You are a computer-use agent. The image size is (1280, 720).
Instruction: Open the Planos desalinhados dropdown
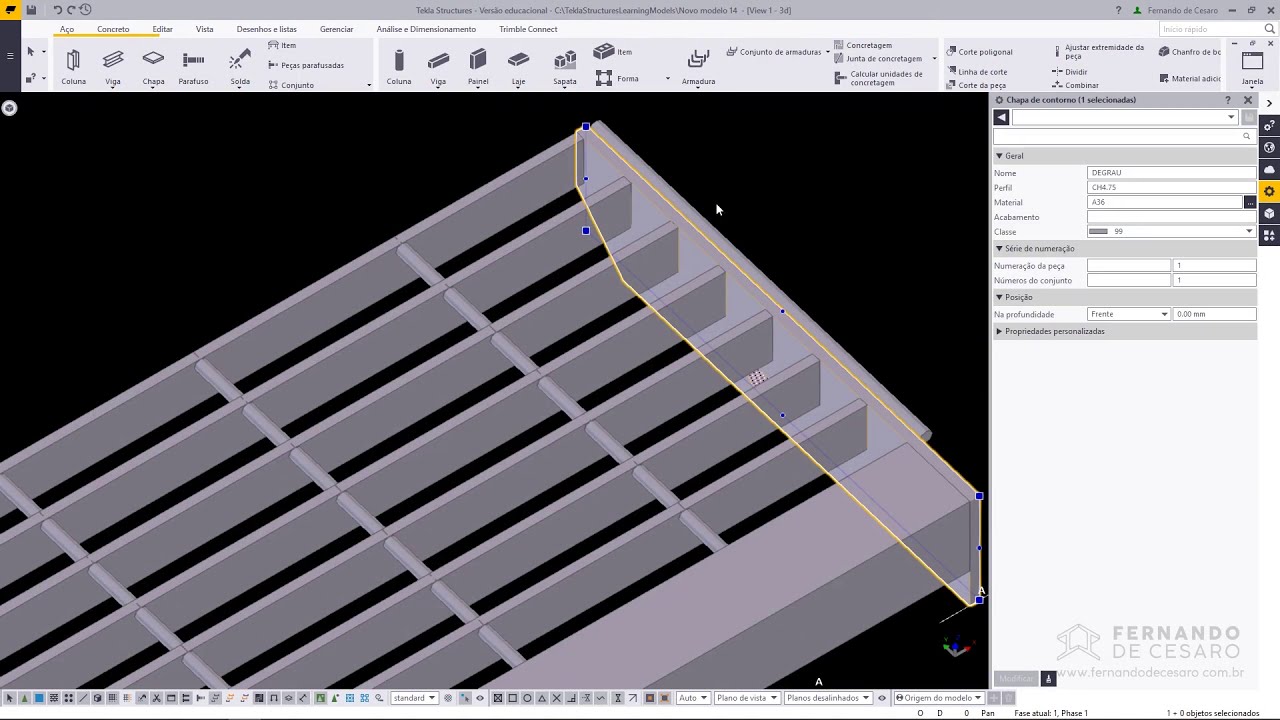[827, 698]
